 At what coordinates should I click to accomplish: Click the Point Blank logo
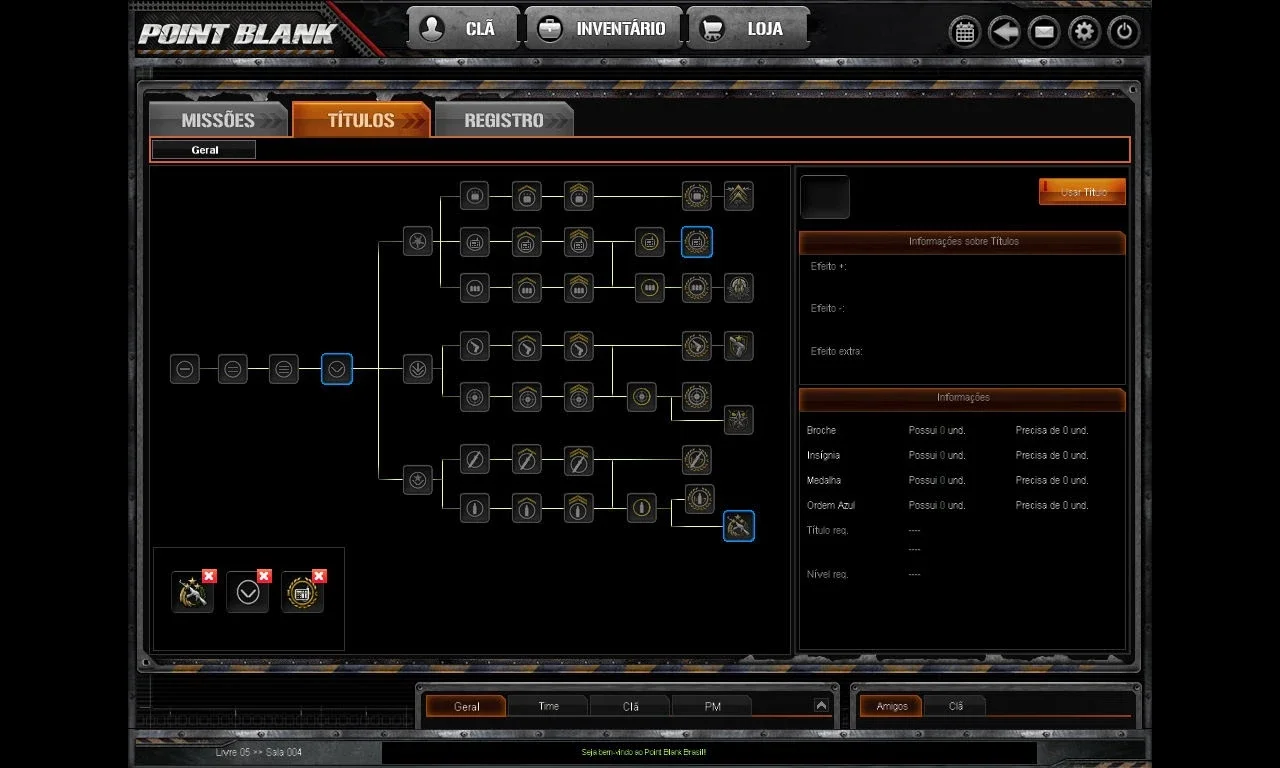coord(238,33)
